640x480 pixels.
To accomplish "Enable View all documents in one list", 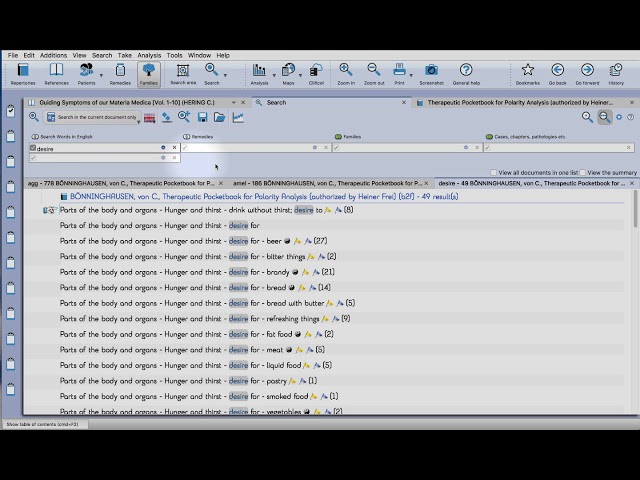I will coord(493,172).
